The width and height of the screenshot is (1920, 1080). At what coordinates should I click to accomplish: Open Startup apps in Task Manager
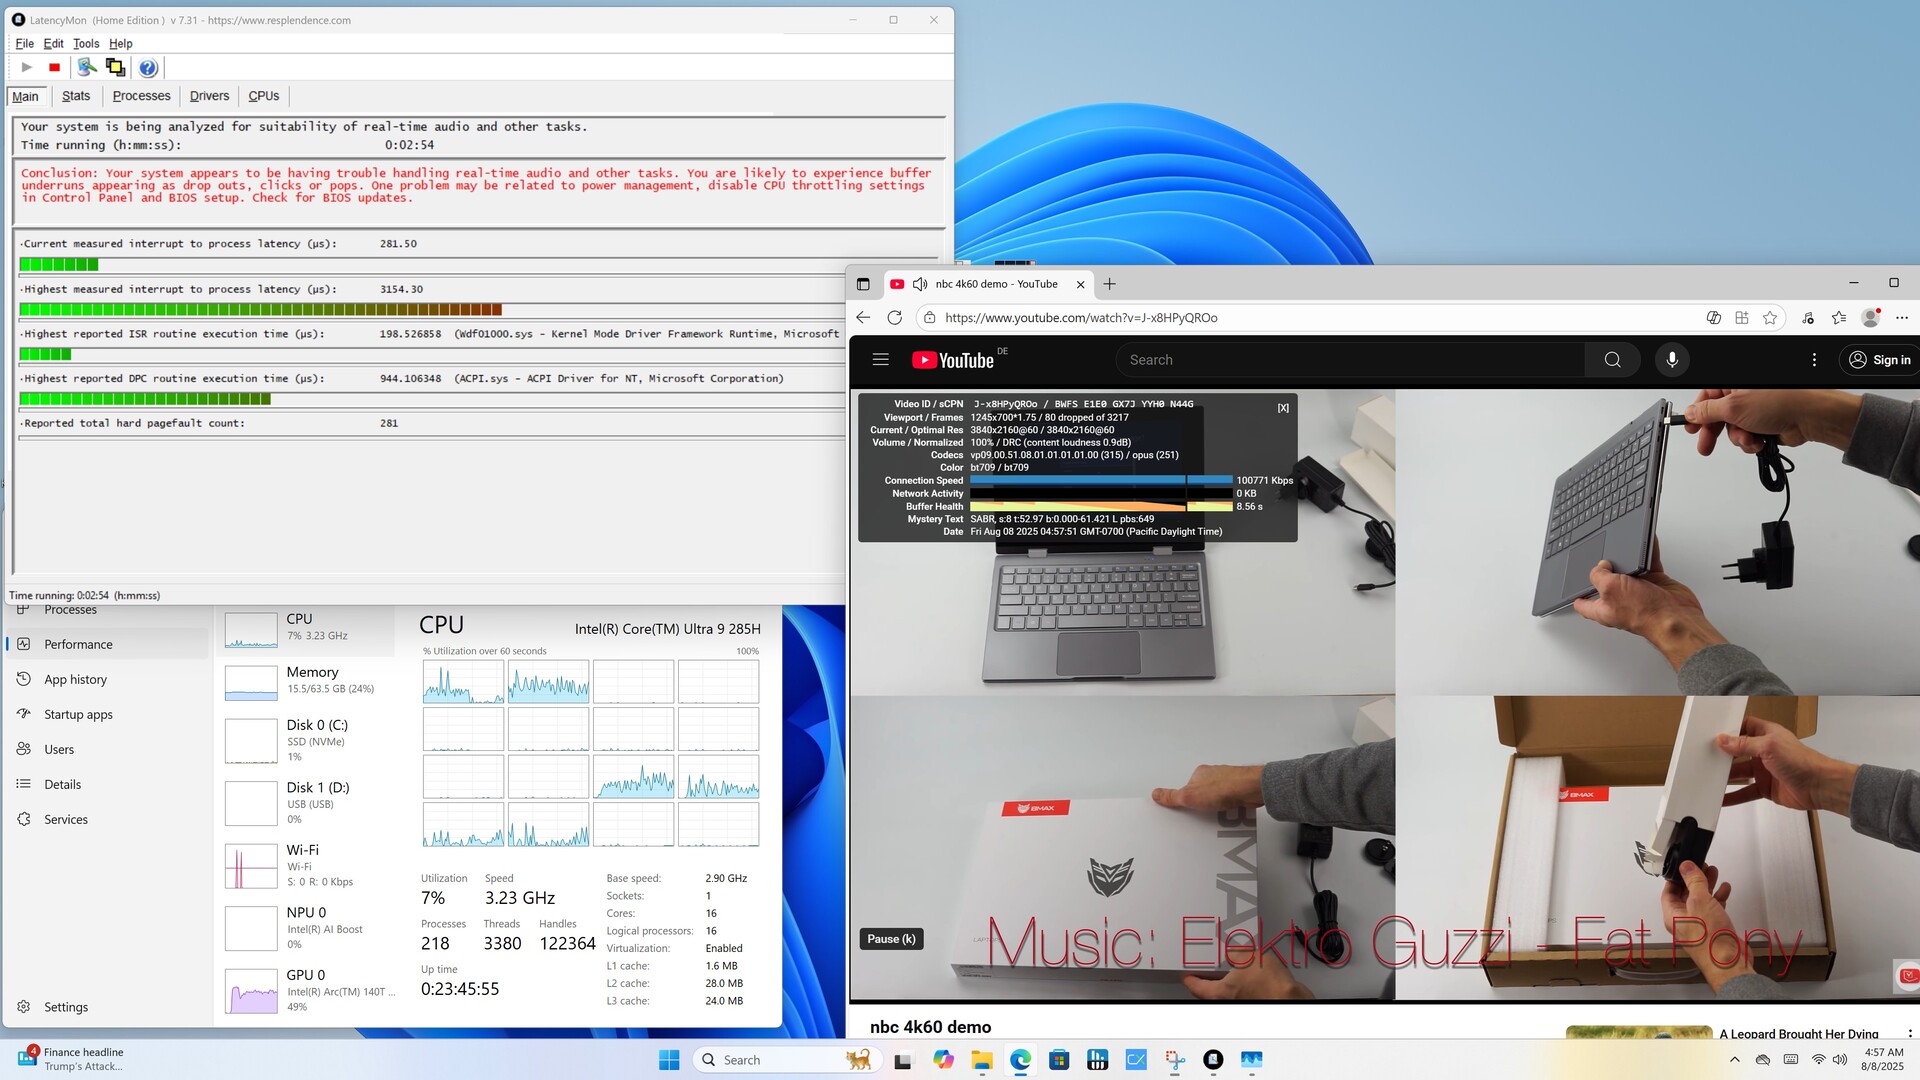pyautogui.click(x=108, y=714)
